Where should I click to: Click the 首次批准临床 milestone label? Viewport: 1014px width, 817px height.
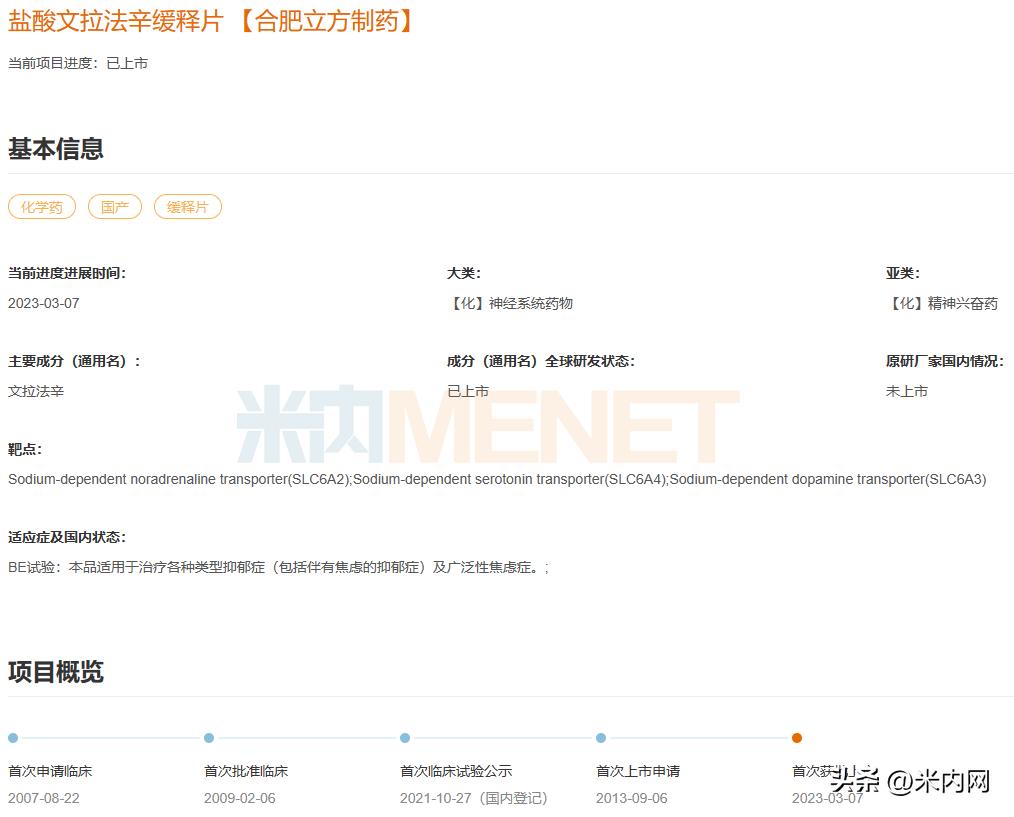click(246, 771)
